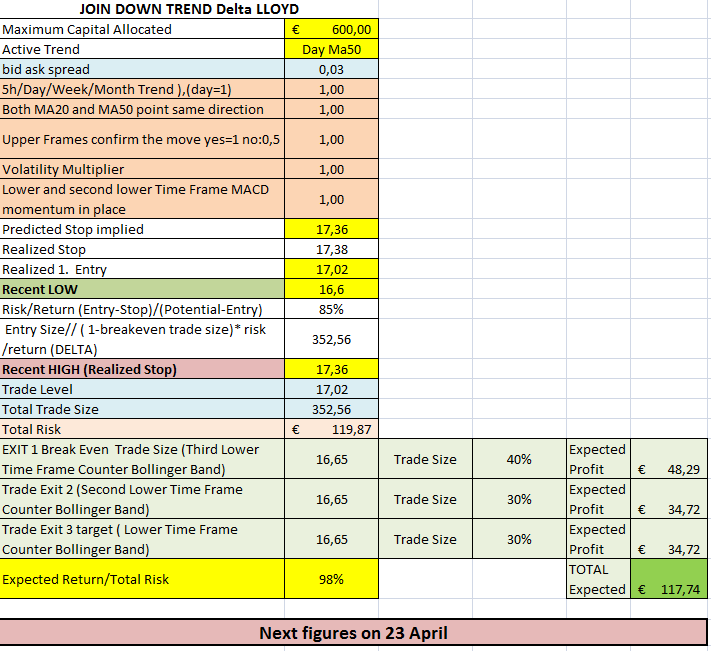This screenshot has width=711, height=651.
Task: Click the 17,02 Realized 1. Entry value
Action: coord(331,269)
